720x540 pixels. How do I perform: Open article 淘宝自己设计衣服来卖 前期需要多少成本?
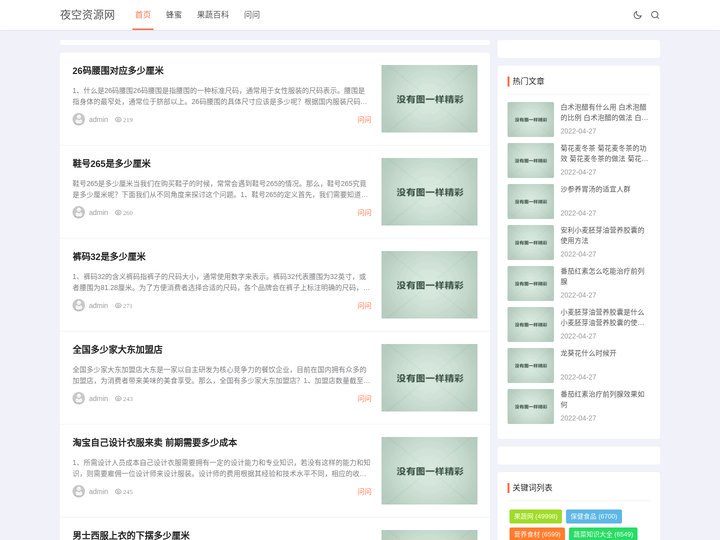(155, 443)
